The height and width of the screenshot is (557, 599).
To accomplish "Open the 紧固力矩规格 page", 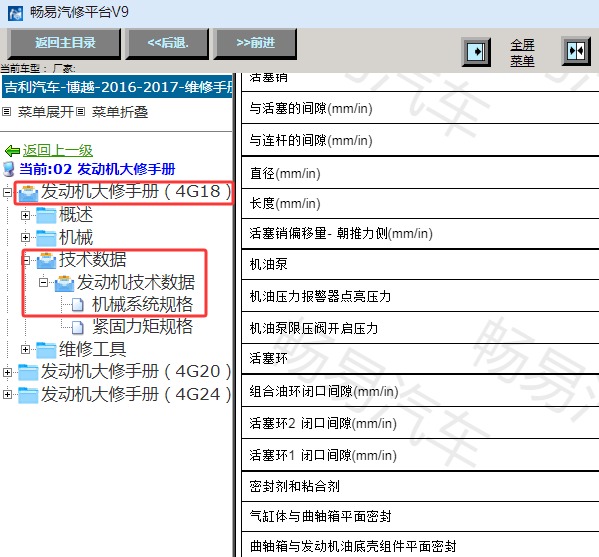I will click(x=142, y=327).
